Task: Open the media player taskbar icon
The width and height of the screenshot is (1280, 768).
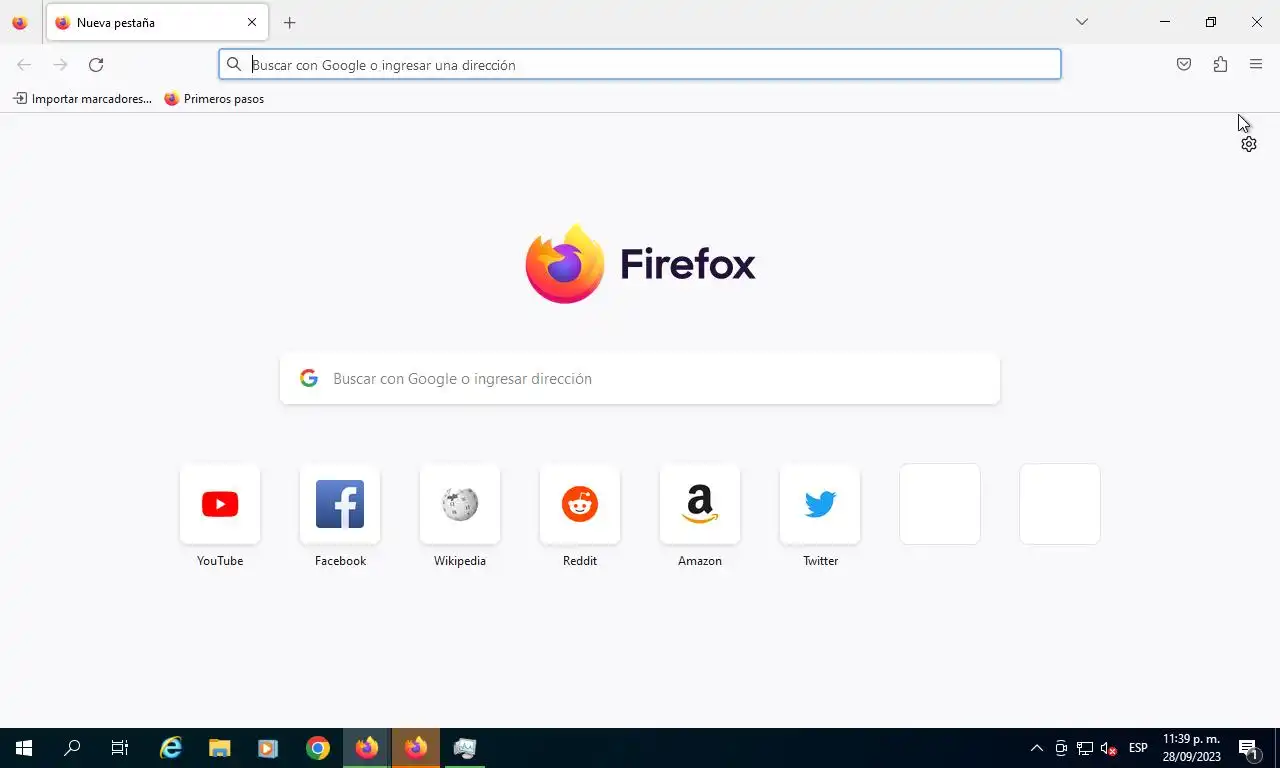Action: [268, 748]
